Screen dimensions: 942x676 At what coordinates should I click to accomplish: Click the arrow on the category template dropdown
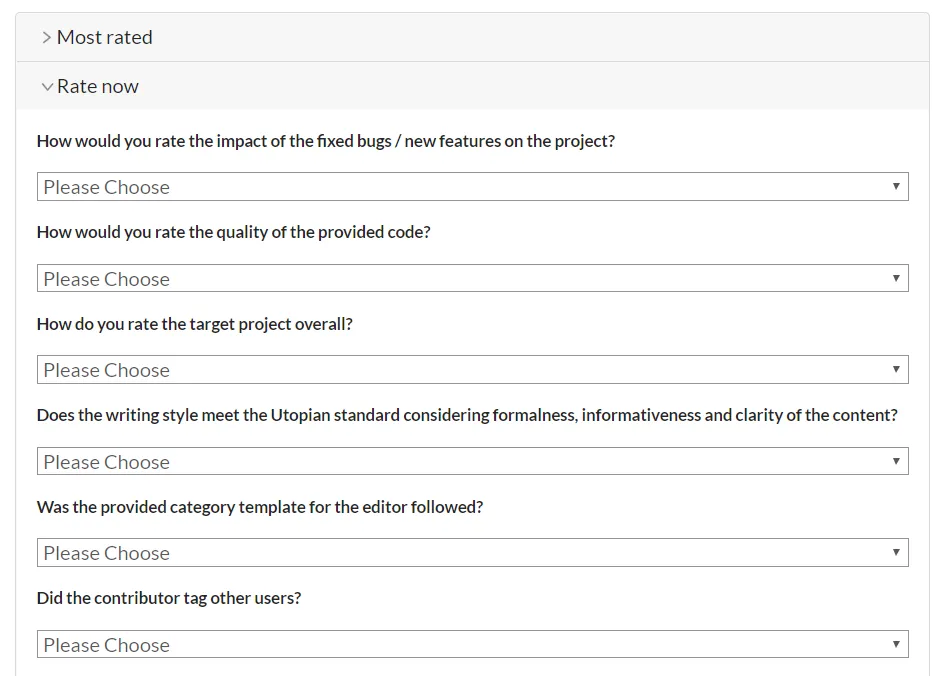point(896,553)
